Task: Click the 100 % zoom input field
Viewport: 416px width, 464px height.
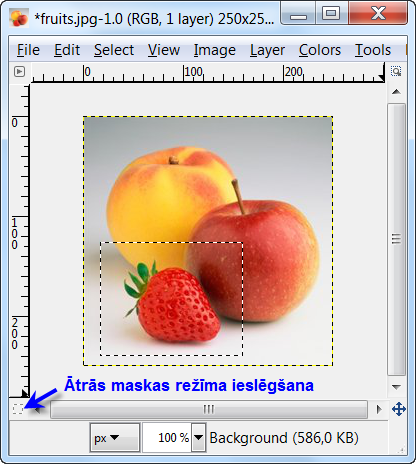Action: 167,438
